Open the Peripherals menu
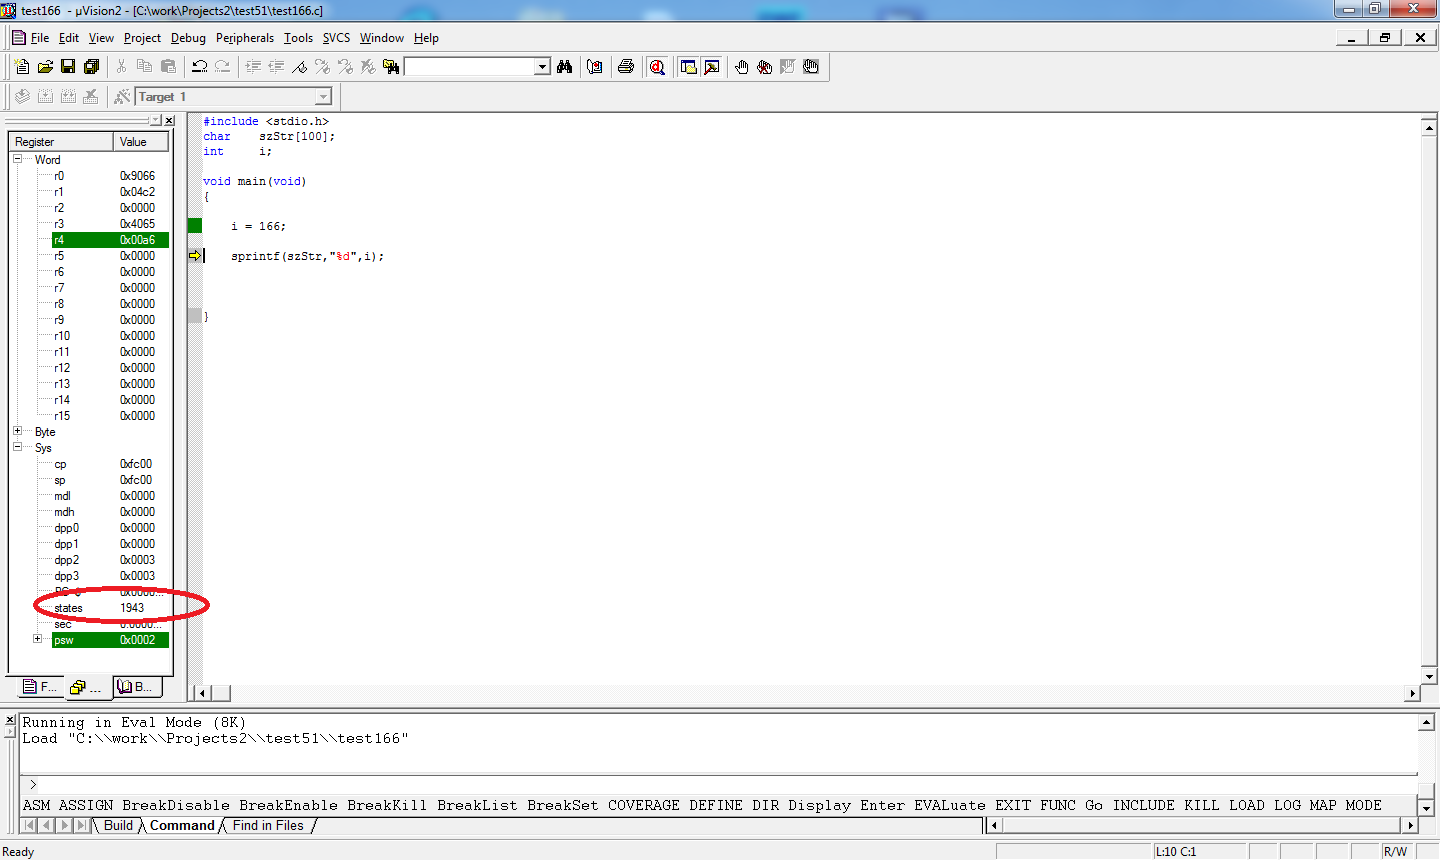This screenshot has width=1440, height=860. [x=245, y=38]
